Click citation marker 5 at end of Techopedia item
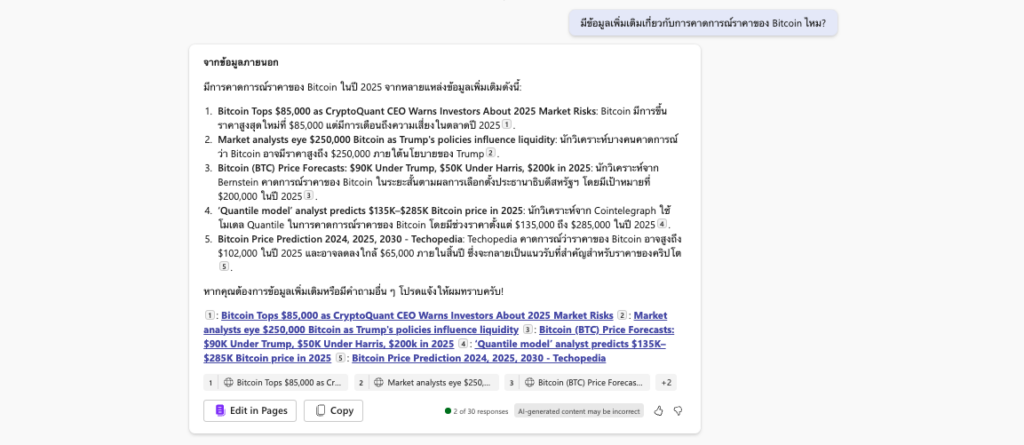 224,267
